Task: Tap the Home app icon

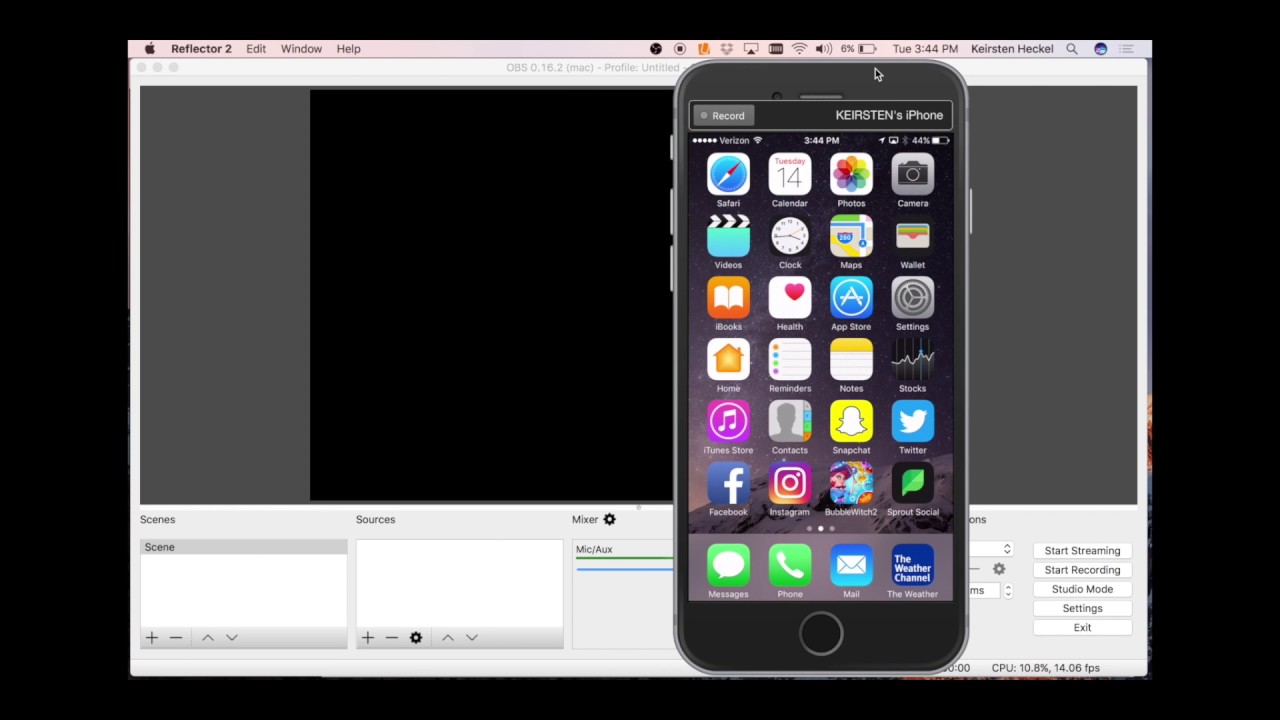Action: click(728, 360)
